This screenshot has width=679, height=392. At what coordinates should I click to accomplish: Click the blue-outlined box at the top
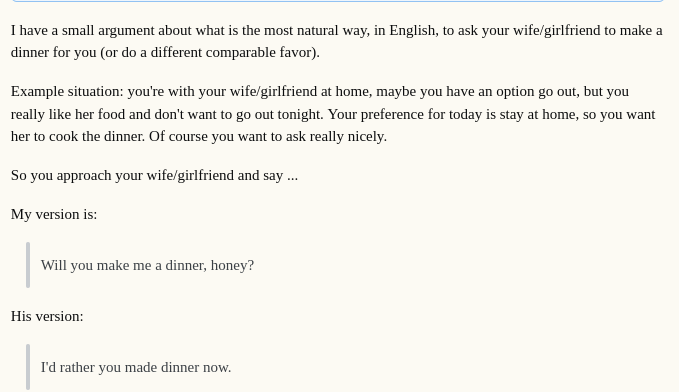[x=338, y=1]
